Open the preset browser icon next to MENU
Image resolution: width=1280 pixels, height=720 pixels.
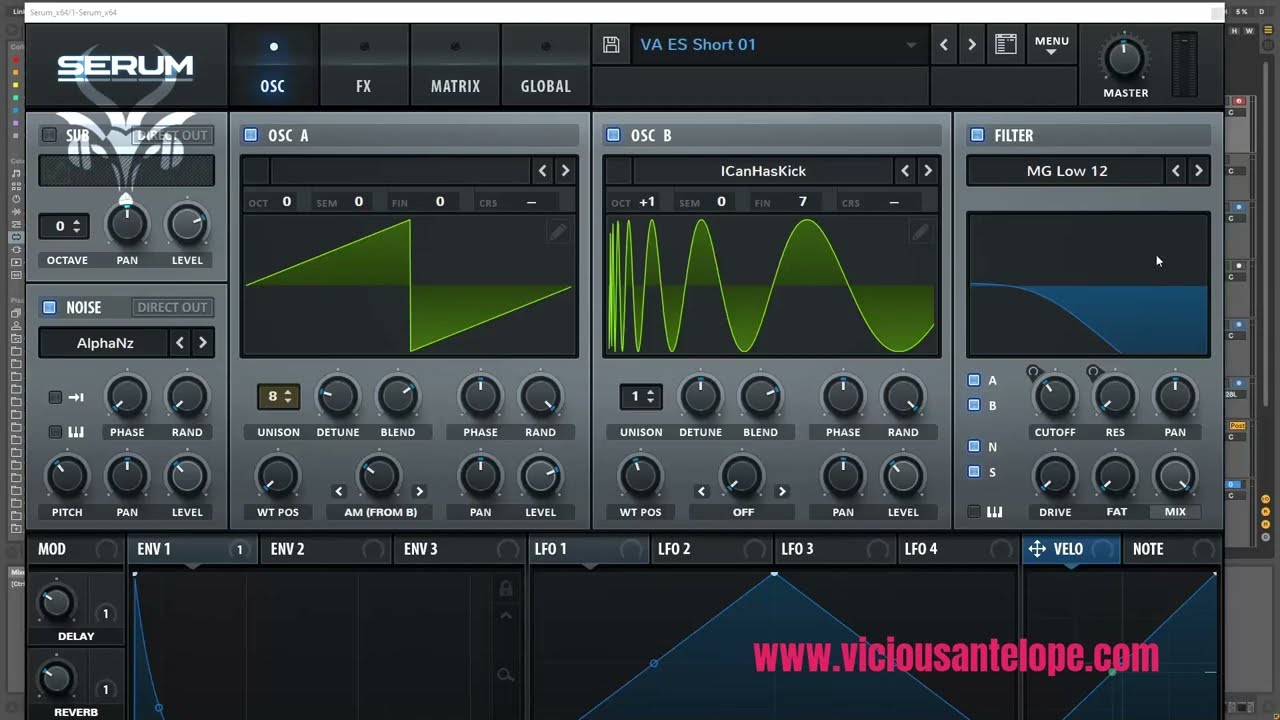coord(1006,45)
